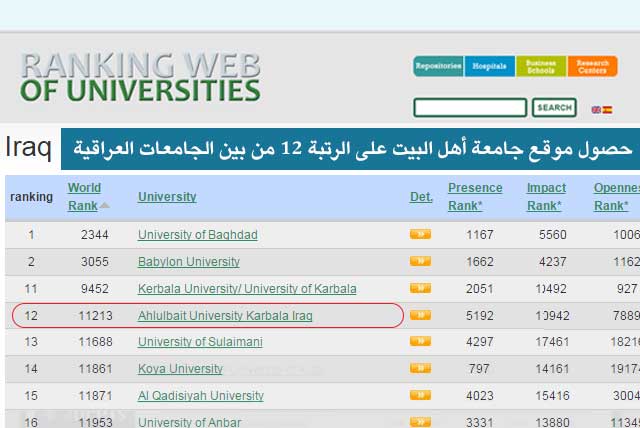Image resolution: width=640 pixels, height=428 pixels.
Task: Click world rank value 11688
Action: [x=96, y=342]
